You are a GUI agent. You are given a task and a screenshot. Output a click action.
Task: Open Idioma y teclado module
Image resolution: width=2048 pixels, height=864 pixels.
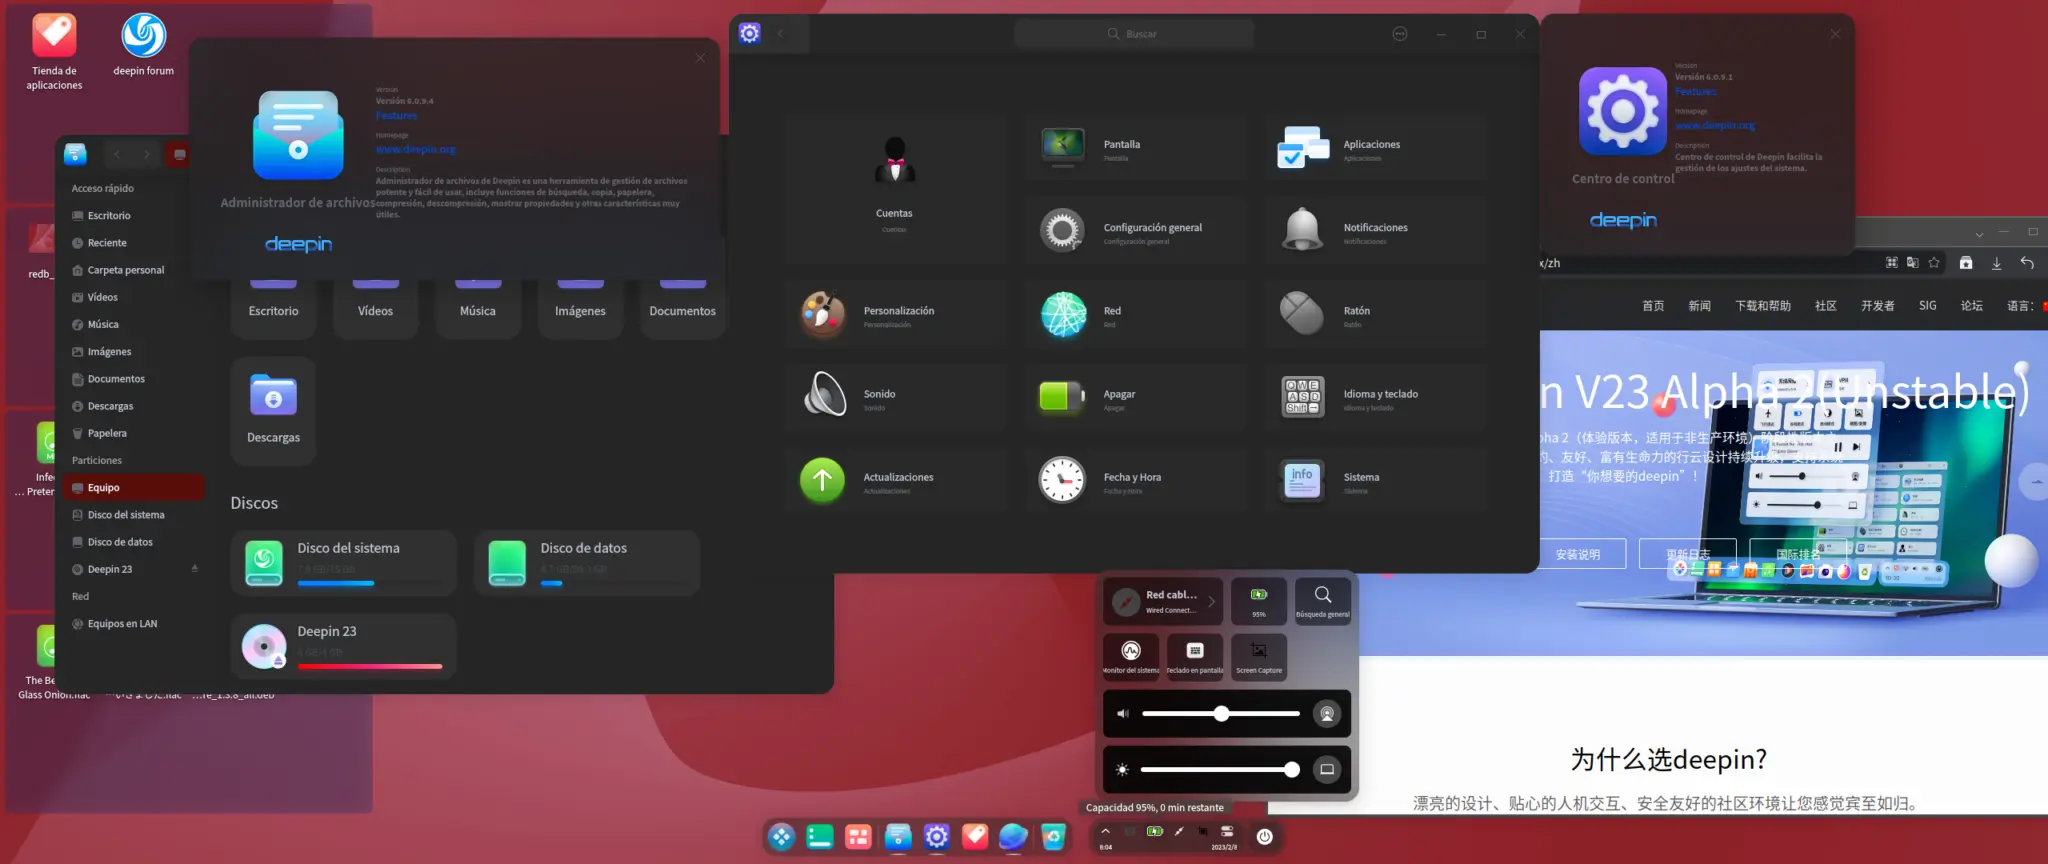point(1375,397)
